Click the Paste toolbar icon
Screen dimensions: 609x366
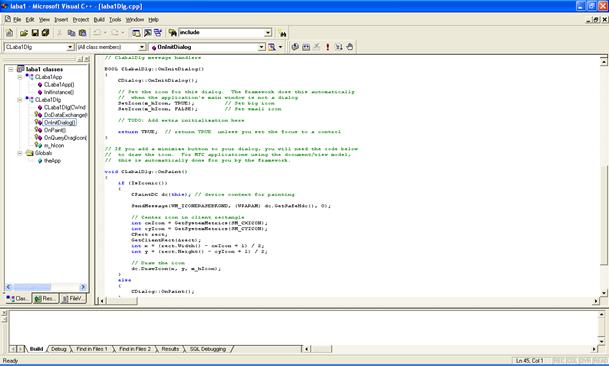[82, 33]
